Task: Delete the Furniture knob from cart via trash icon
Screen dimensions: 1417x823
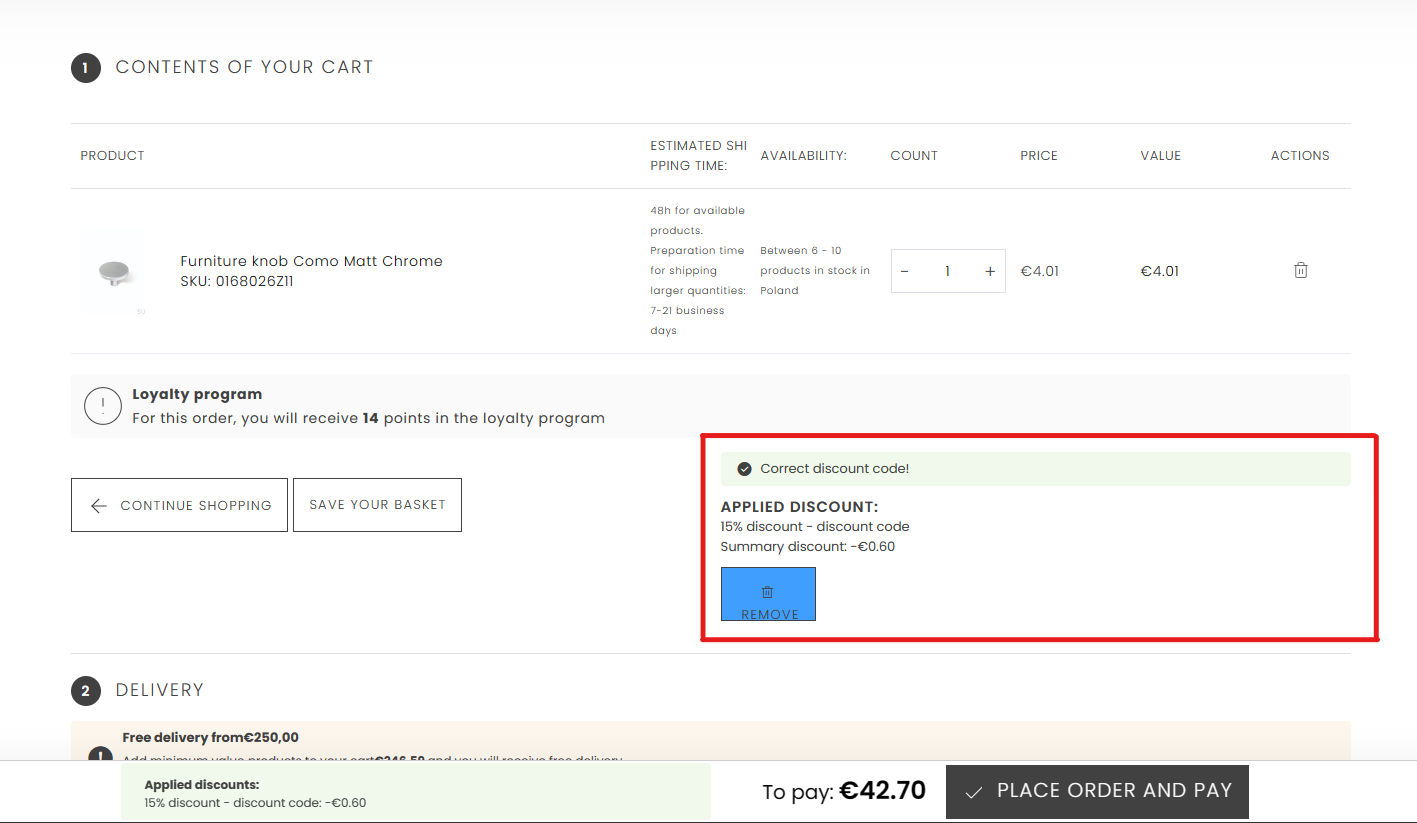Action: 1300,270
